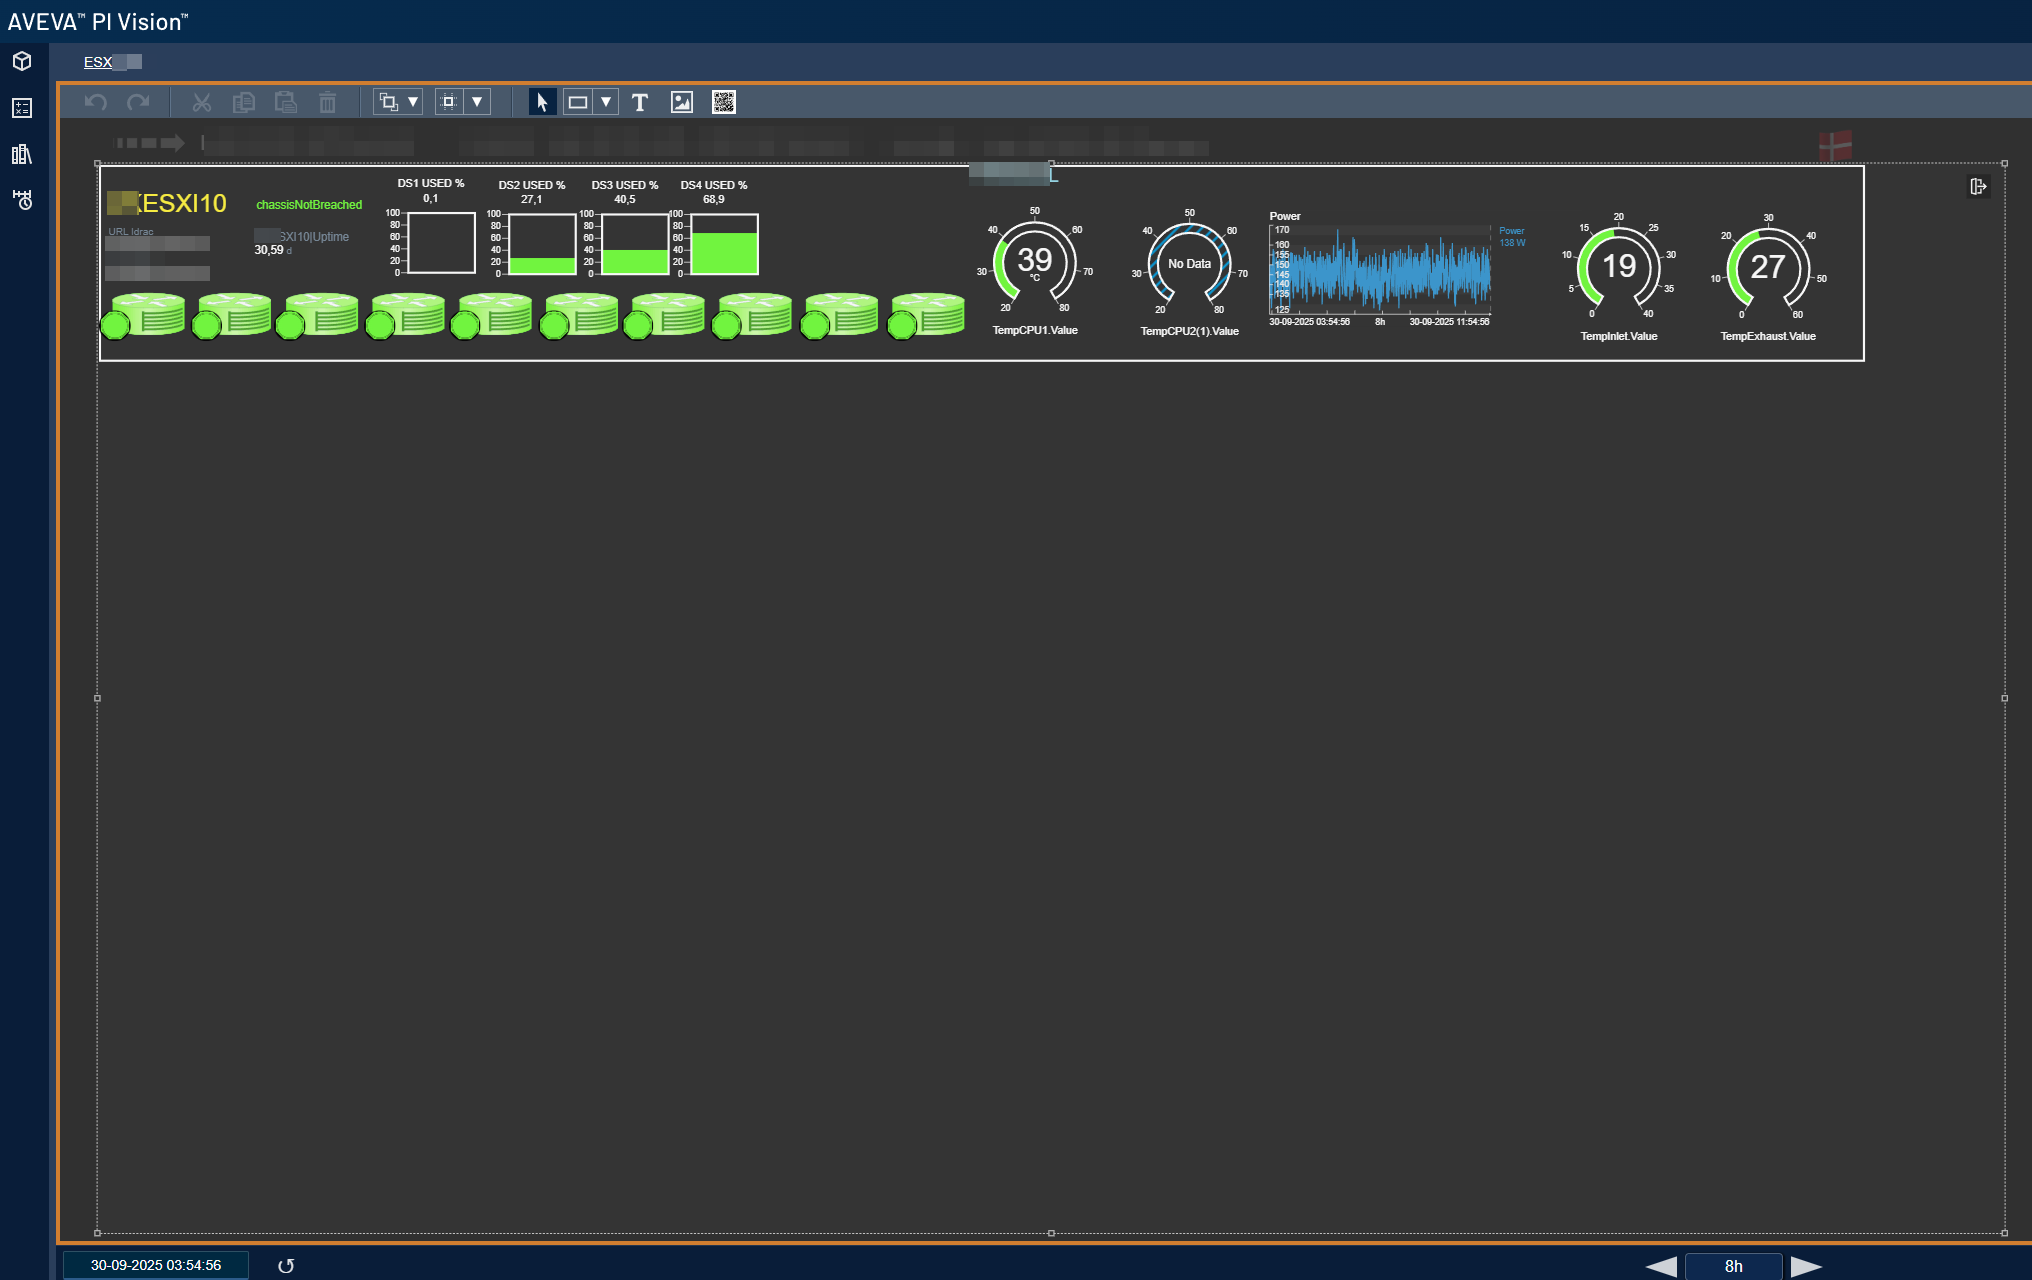Screen dimensions: 2032x1280
Task: Click the QR code toolbar icon
Action: point(724,102)
